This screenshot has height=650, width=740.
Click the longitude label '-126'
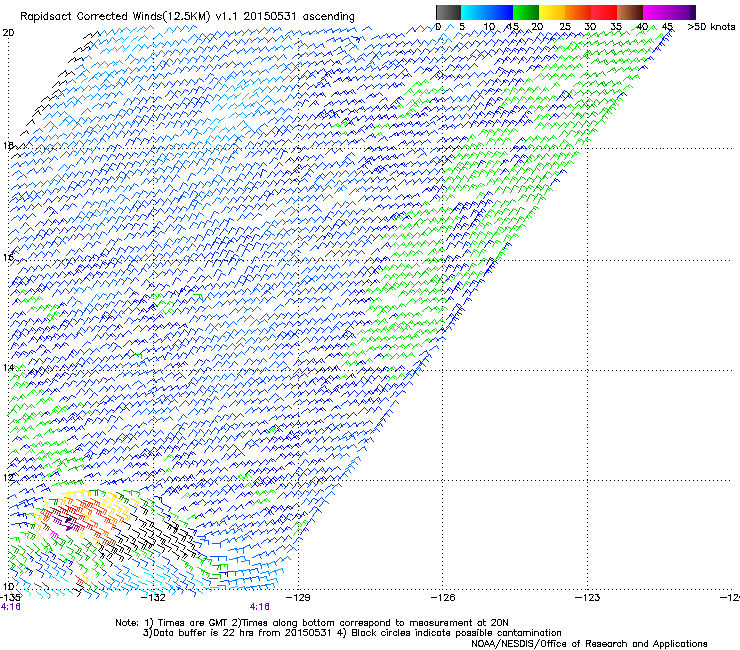pyautogui.click(x=443, y=598)
